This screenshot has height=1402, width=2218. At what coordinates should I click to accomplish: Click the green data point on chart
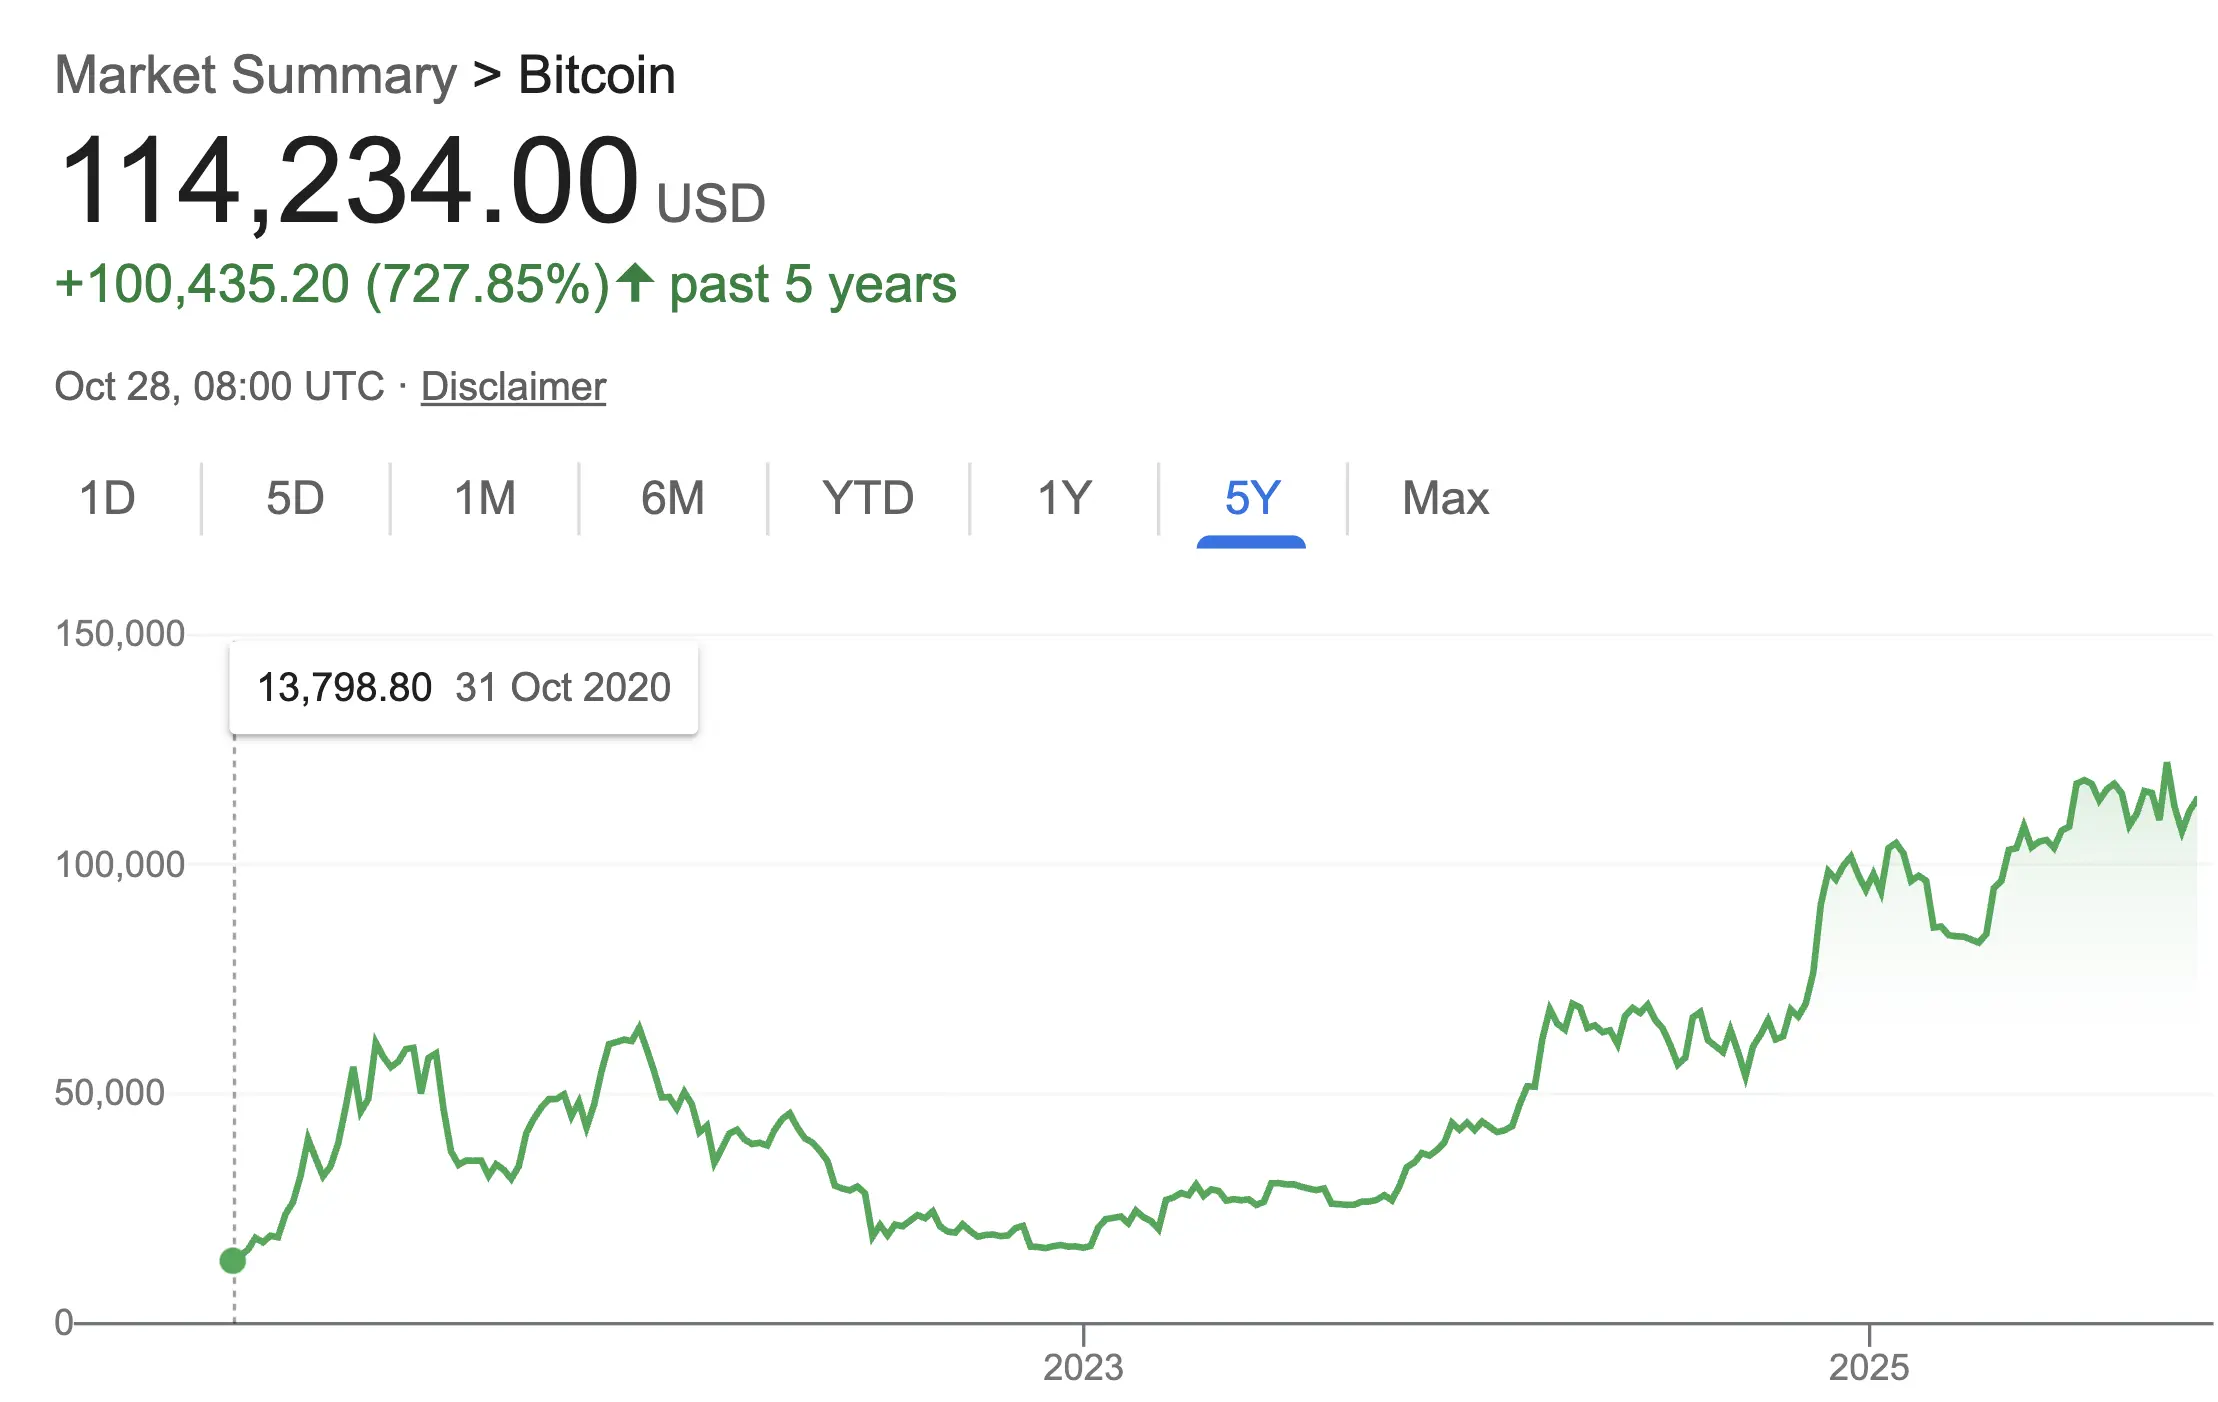[x=233, y=1261]
